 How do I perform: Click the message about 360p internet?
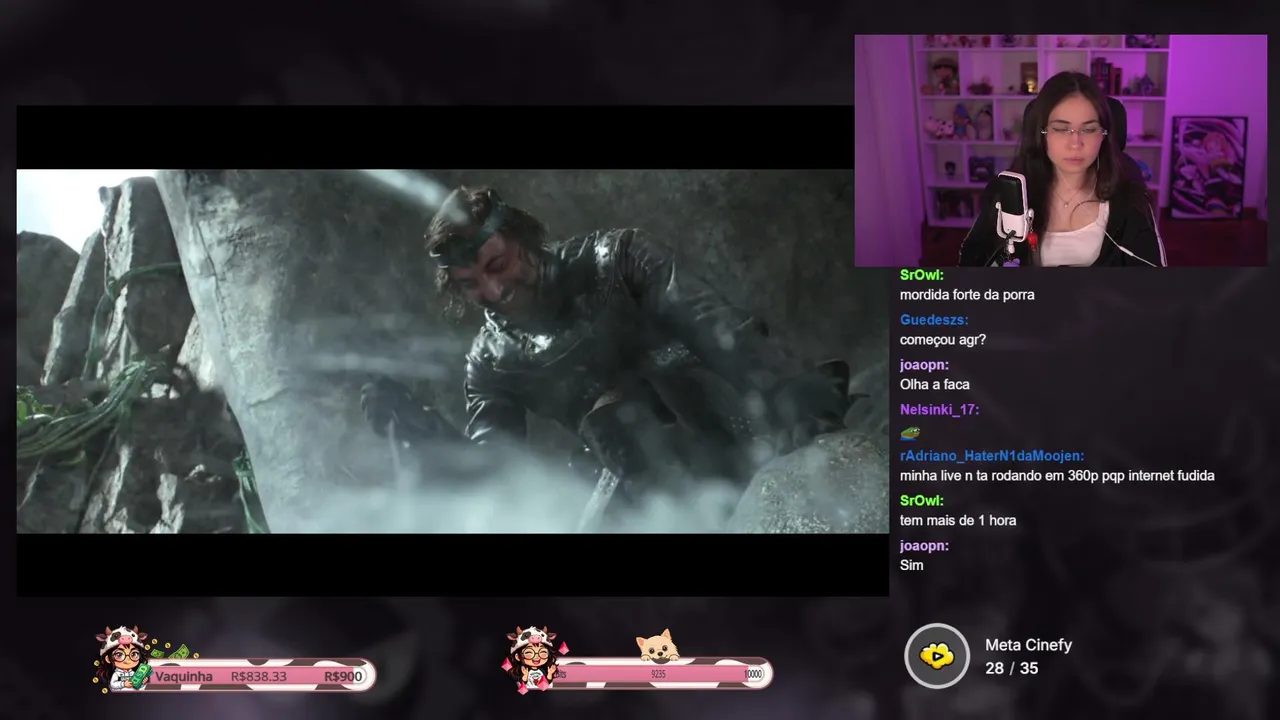click(1057, 476)
